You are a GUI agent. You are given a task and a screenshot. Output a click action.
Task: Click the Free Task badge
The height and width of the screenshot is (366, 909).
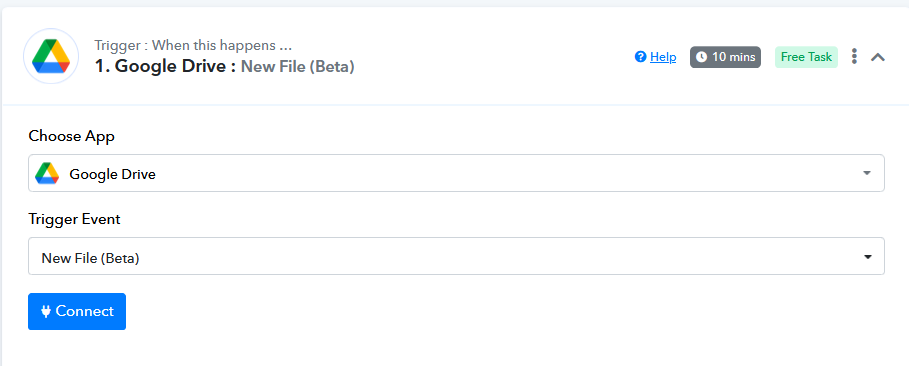(x=806, y=57)
